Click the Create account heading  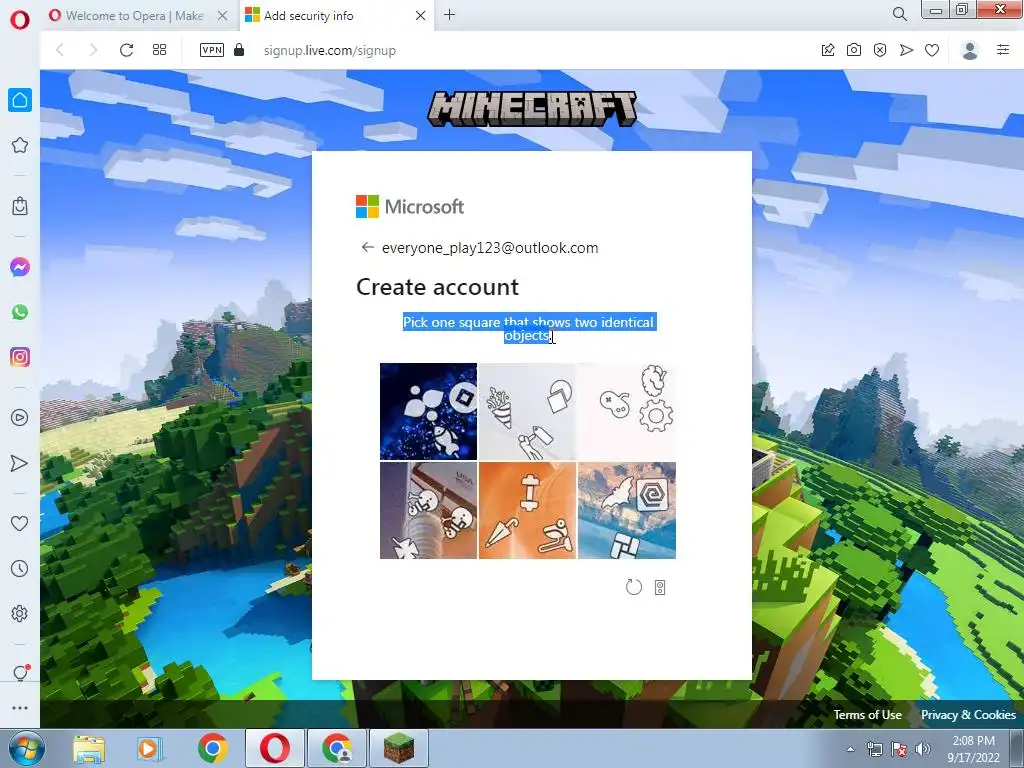438,287
